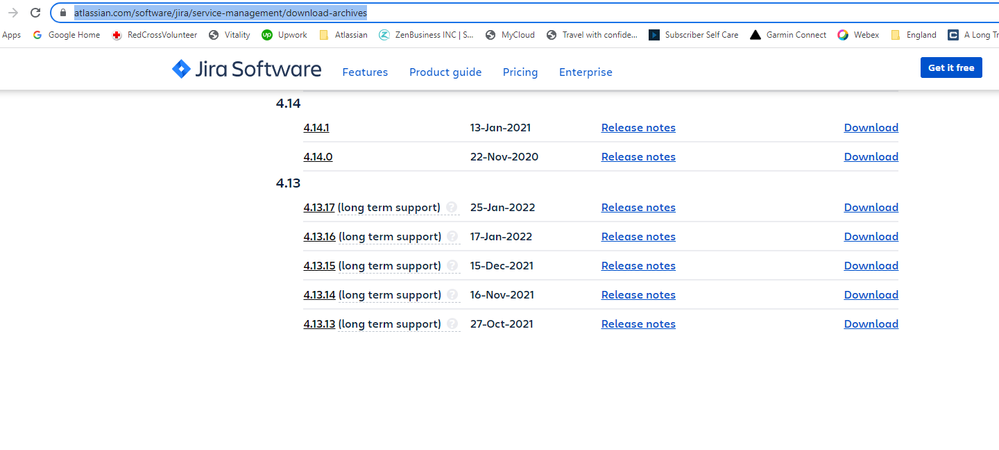
Task: Reload the page with refresh icon
Action: pyautogui.click(x=36, y=13)
